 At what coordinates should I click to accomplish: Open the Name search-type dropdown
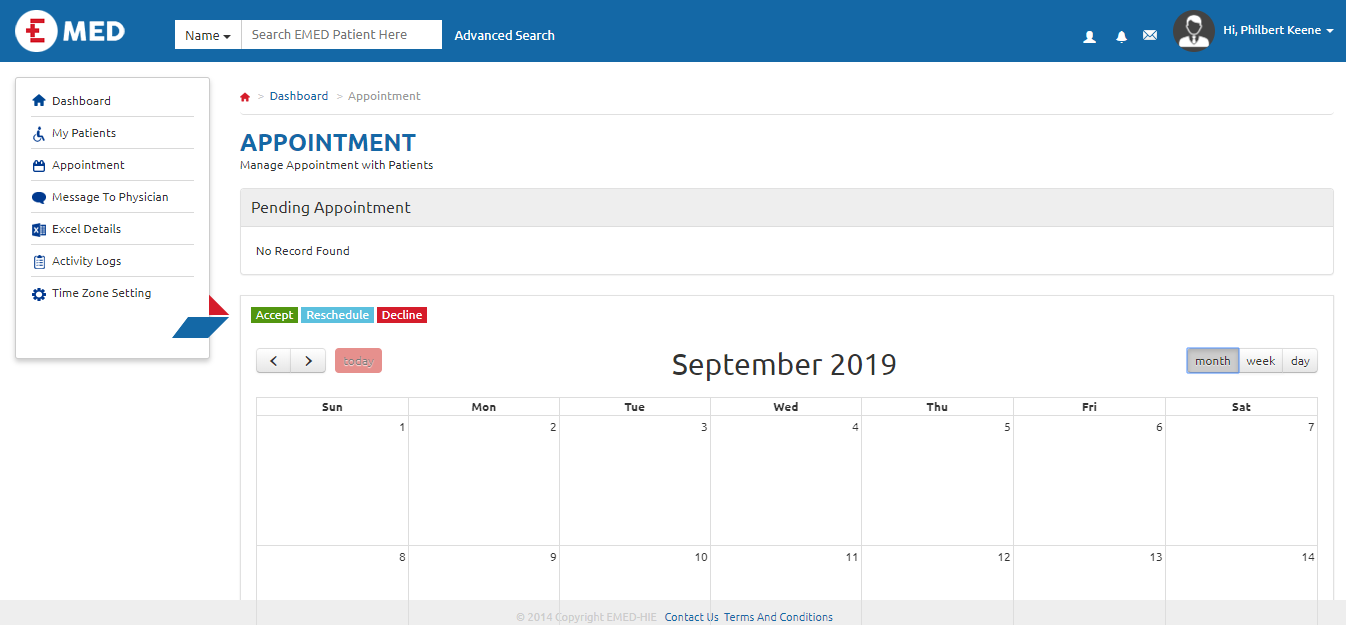[x=208, y=35]
